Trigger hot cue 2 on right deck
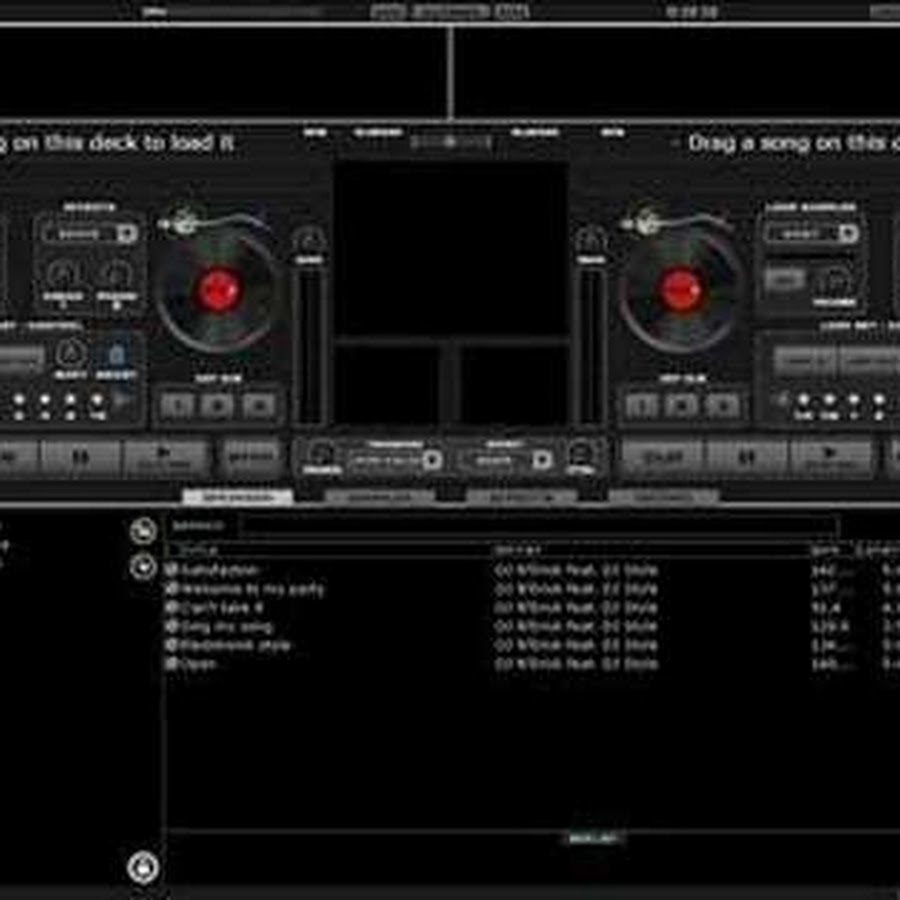This screenshot has height=900, width=900. point(682,406)
